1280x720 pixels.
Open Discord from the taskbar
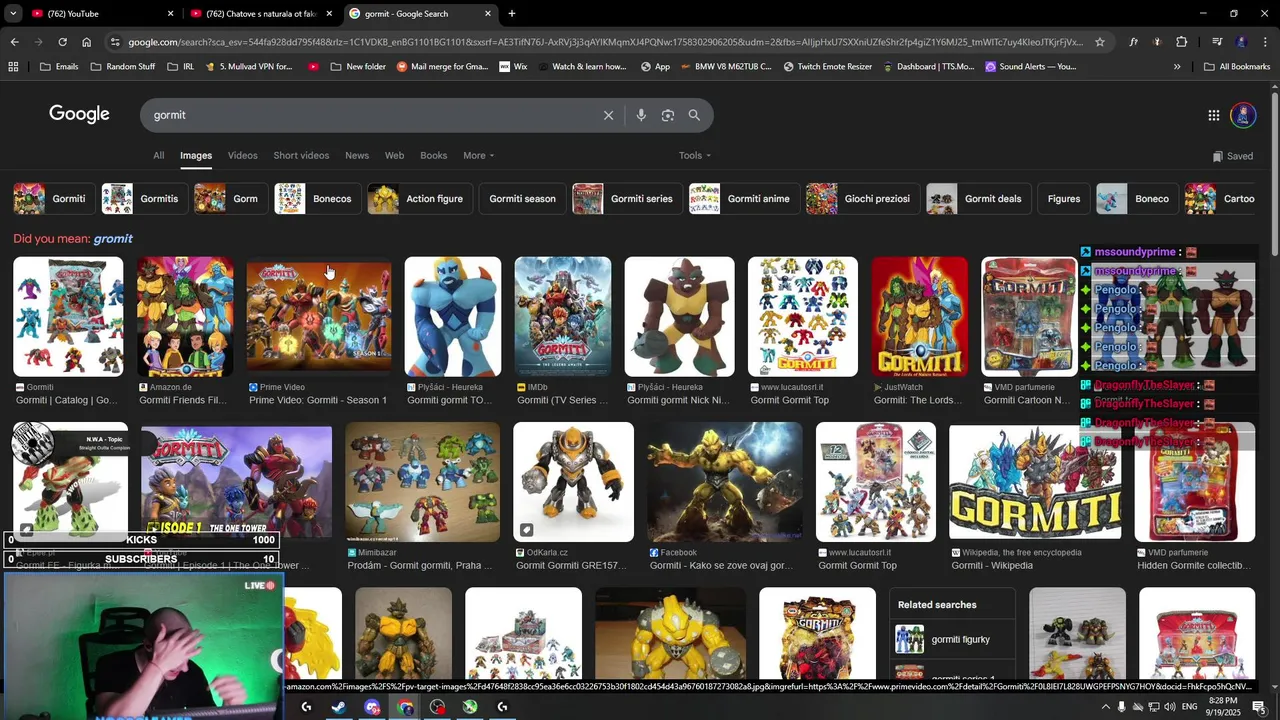tap(372, 707)
